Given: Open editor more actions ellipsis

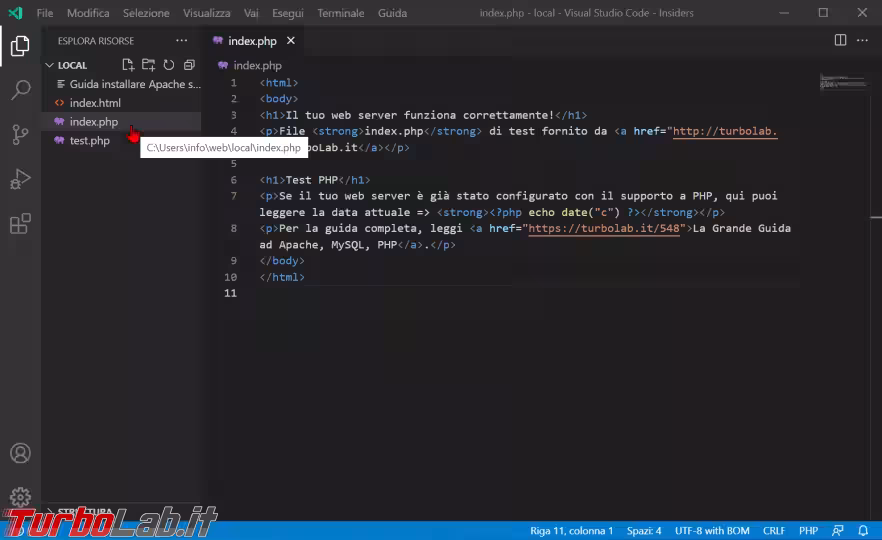Looking at the screenshot, I should pos(862,40).
